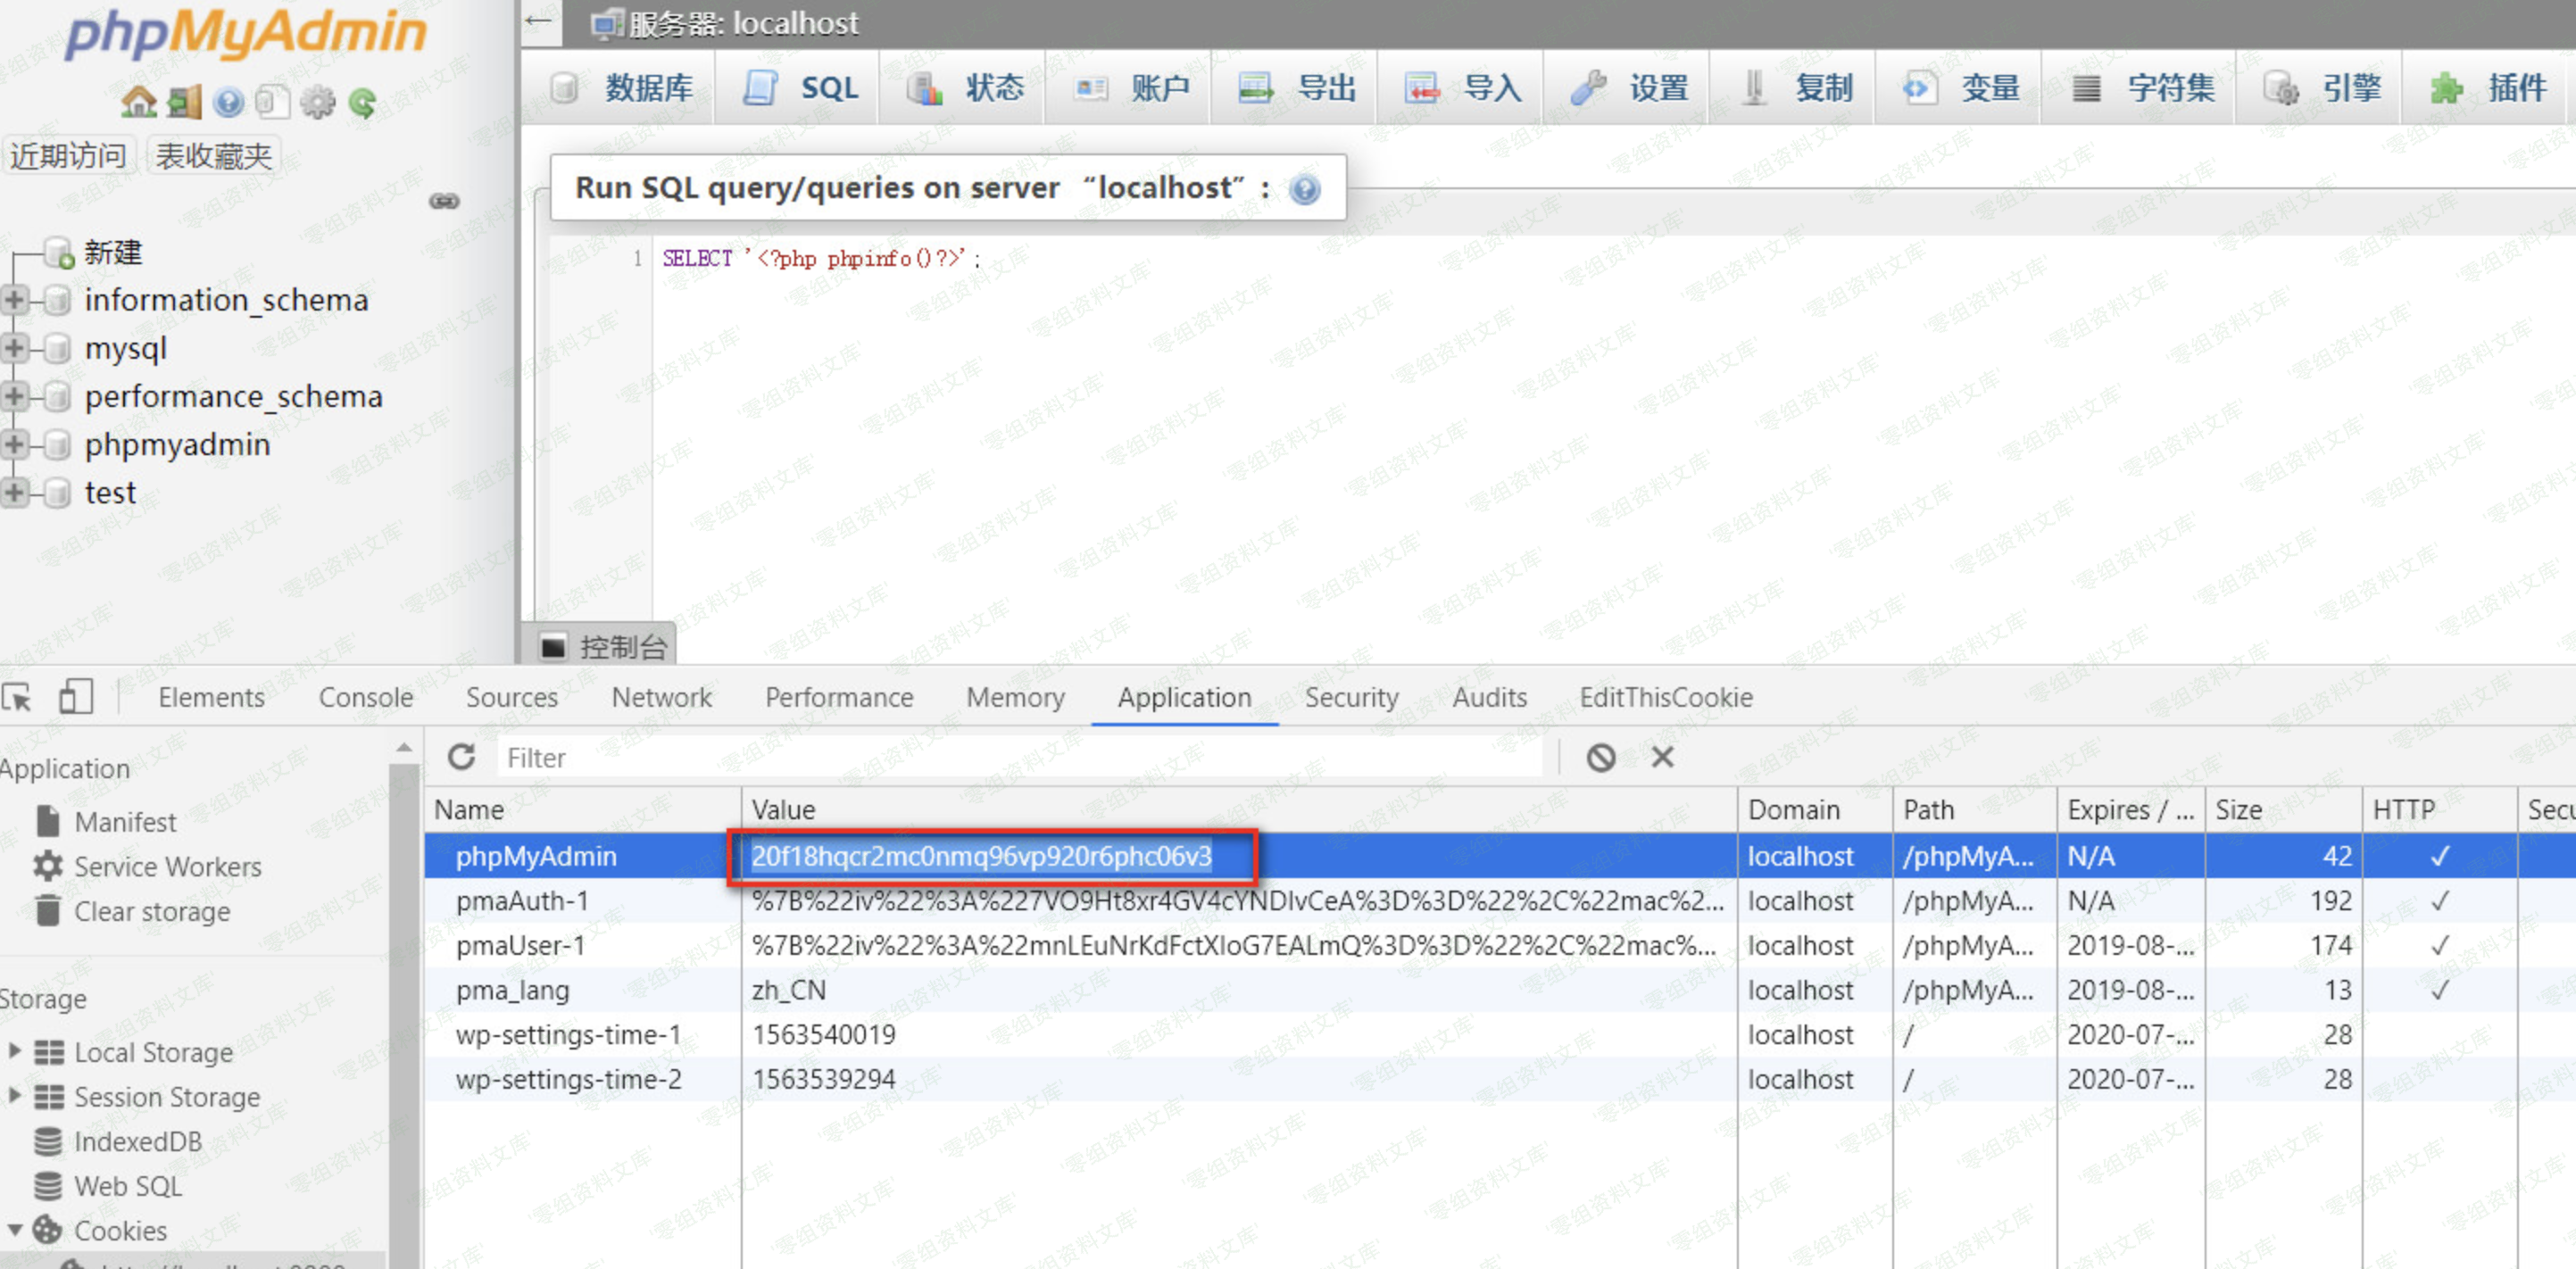Click the phpMyAdmin home icon
Image resolution: width=2576 pixels, height=1269 pixels.
pyautogui.click(x=138, y=102)
